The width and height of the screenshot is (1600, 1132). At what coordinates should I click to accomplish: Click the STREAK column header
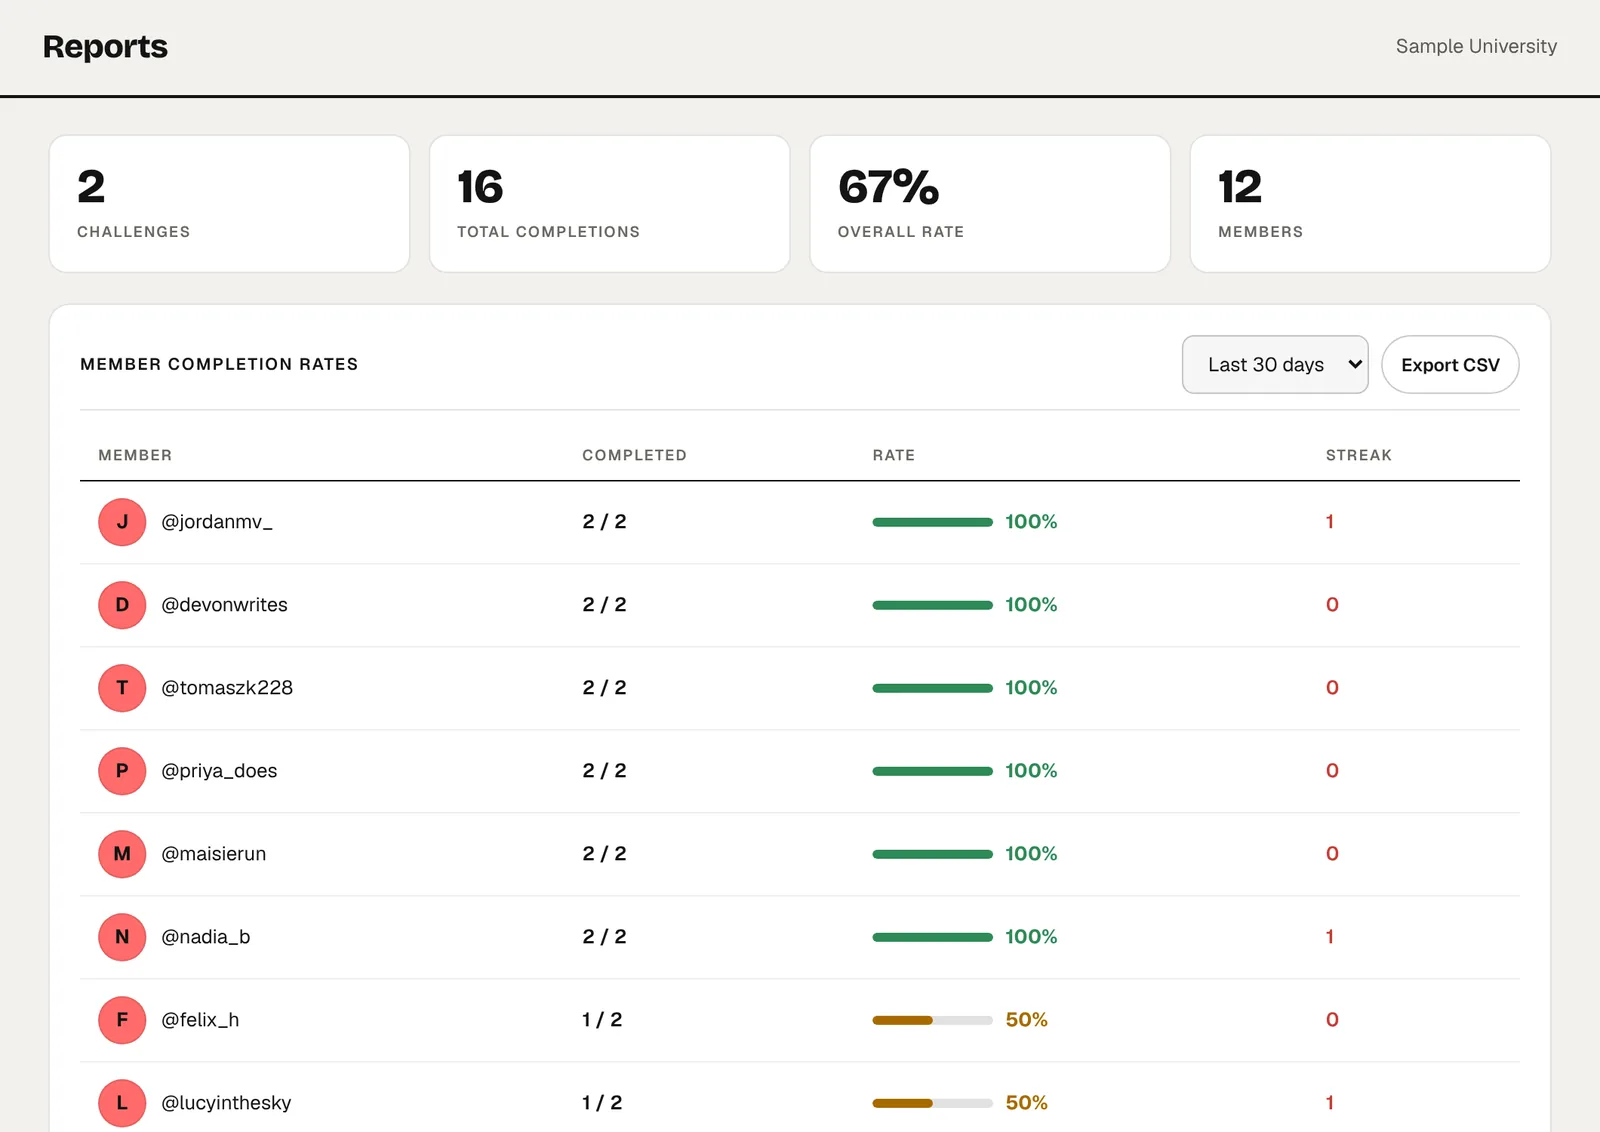1358,455
